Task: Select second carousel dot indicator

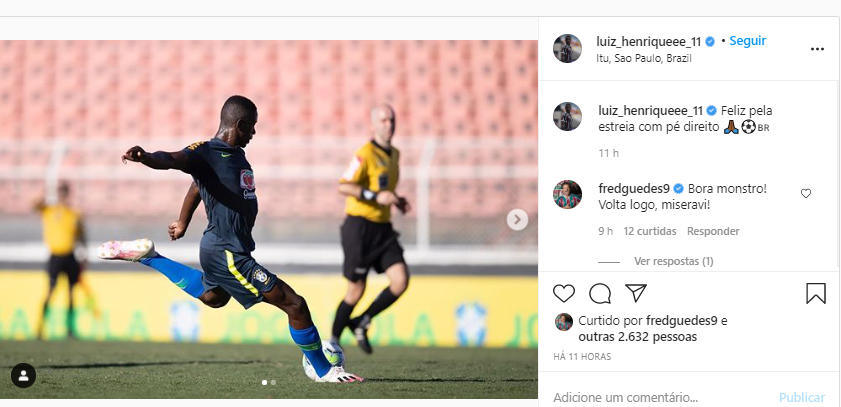Action: [274, 382]
